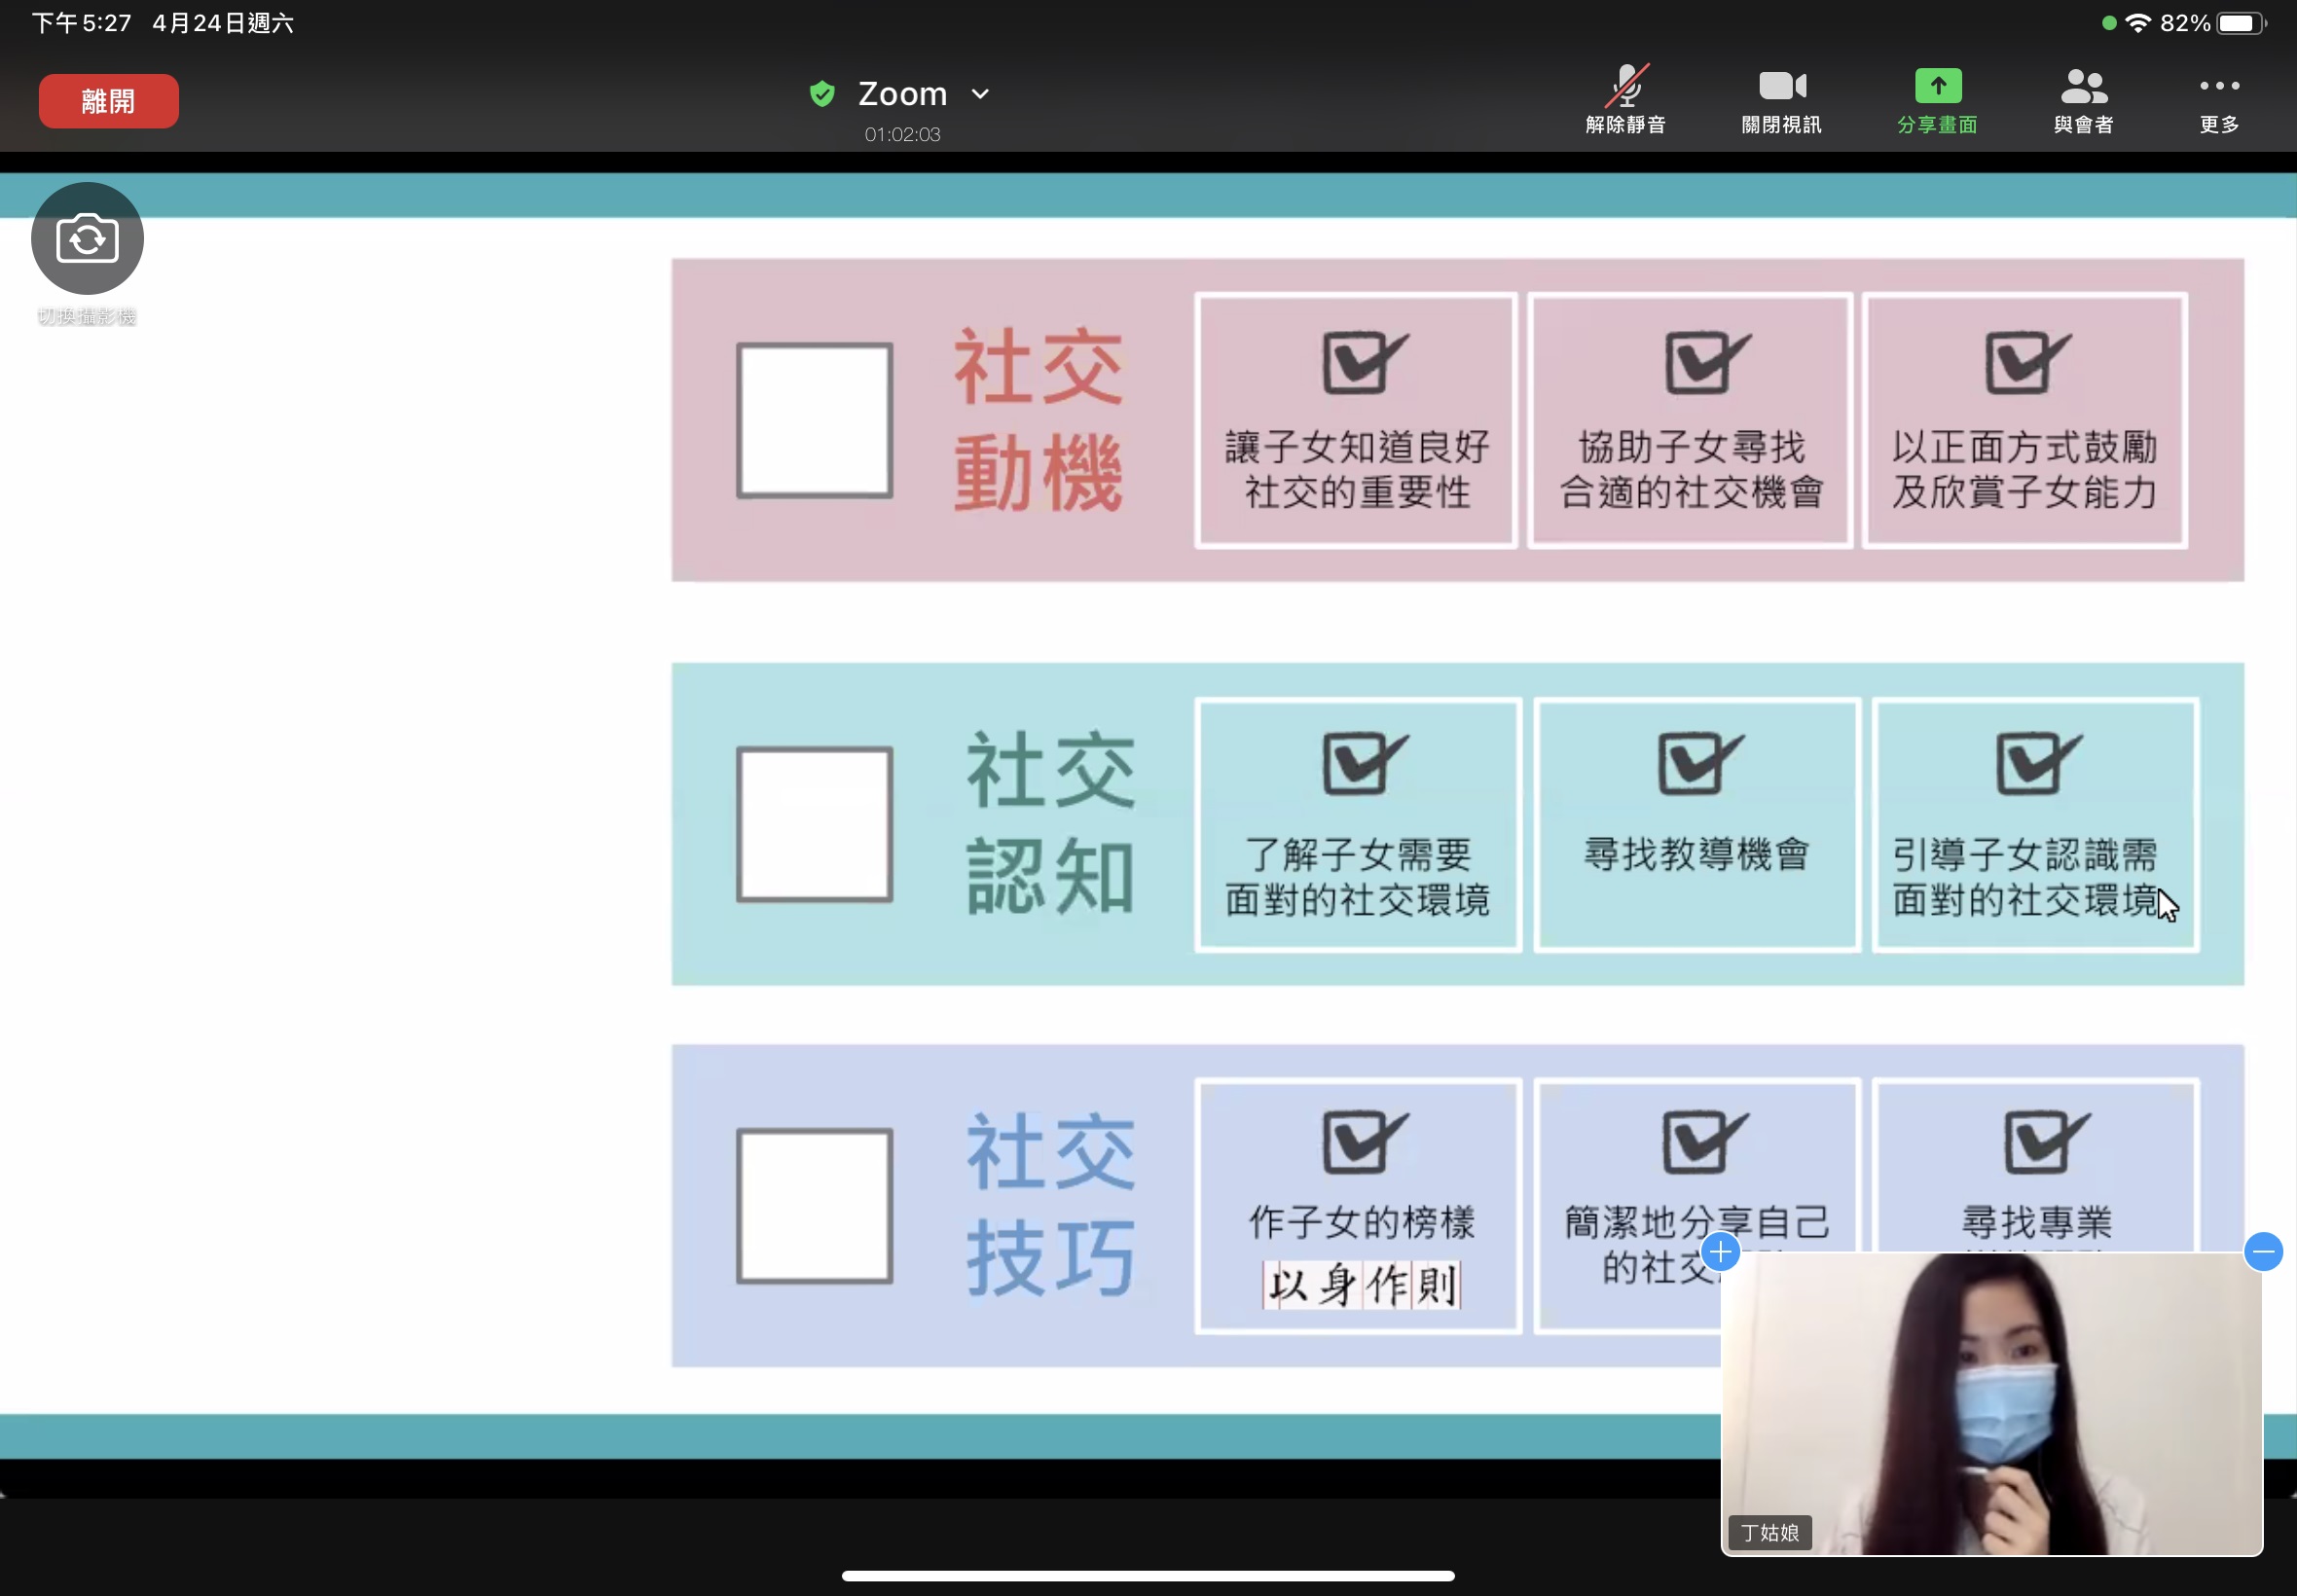Click checkmark above 尋找專業
Image resolution: width=2297 pixels, height=1596 pixels.
click(2046, 1141)
